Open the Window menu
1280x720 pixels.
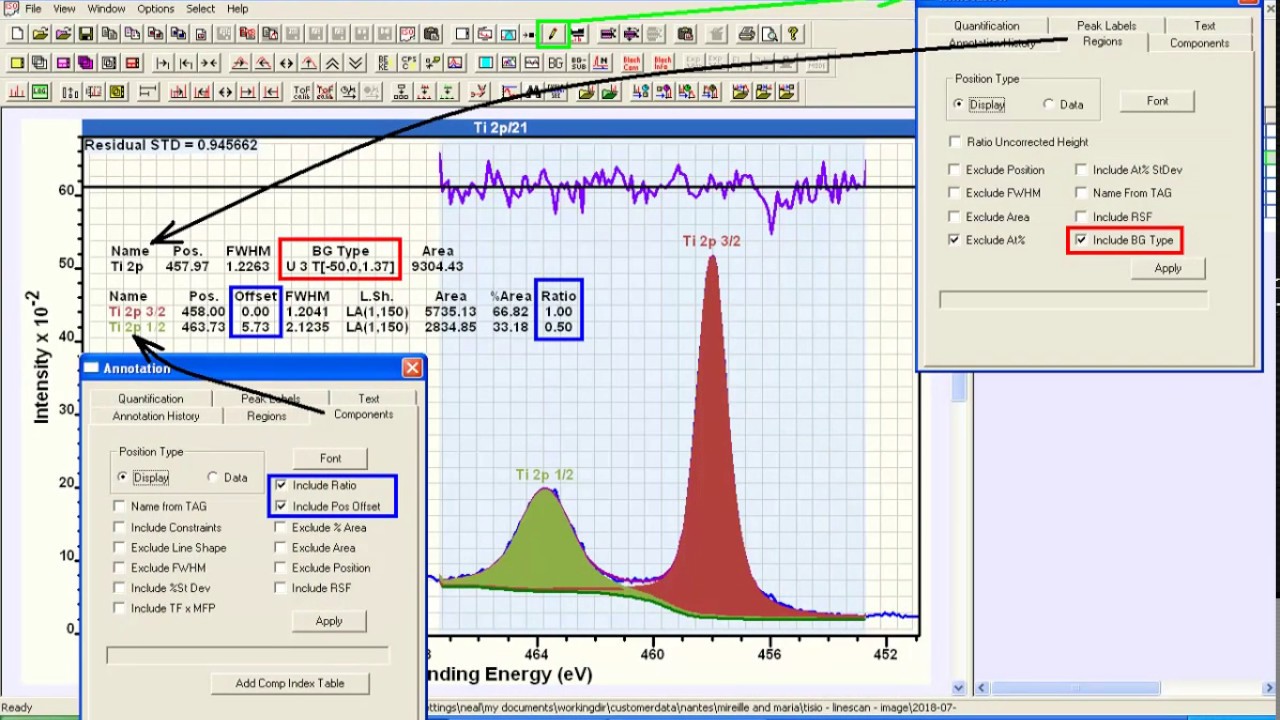click(106, 9)
